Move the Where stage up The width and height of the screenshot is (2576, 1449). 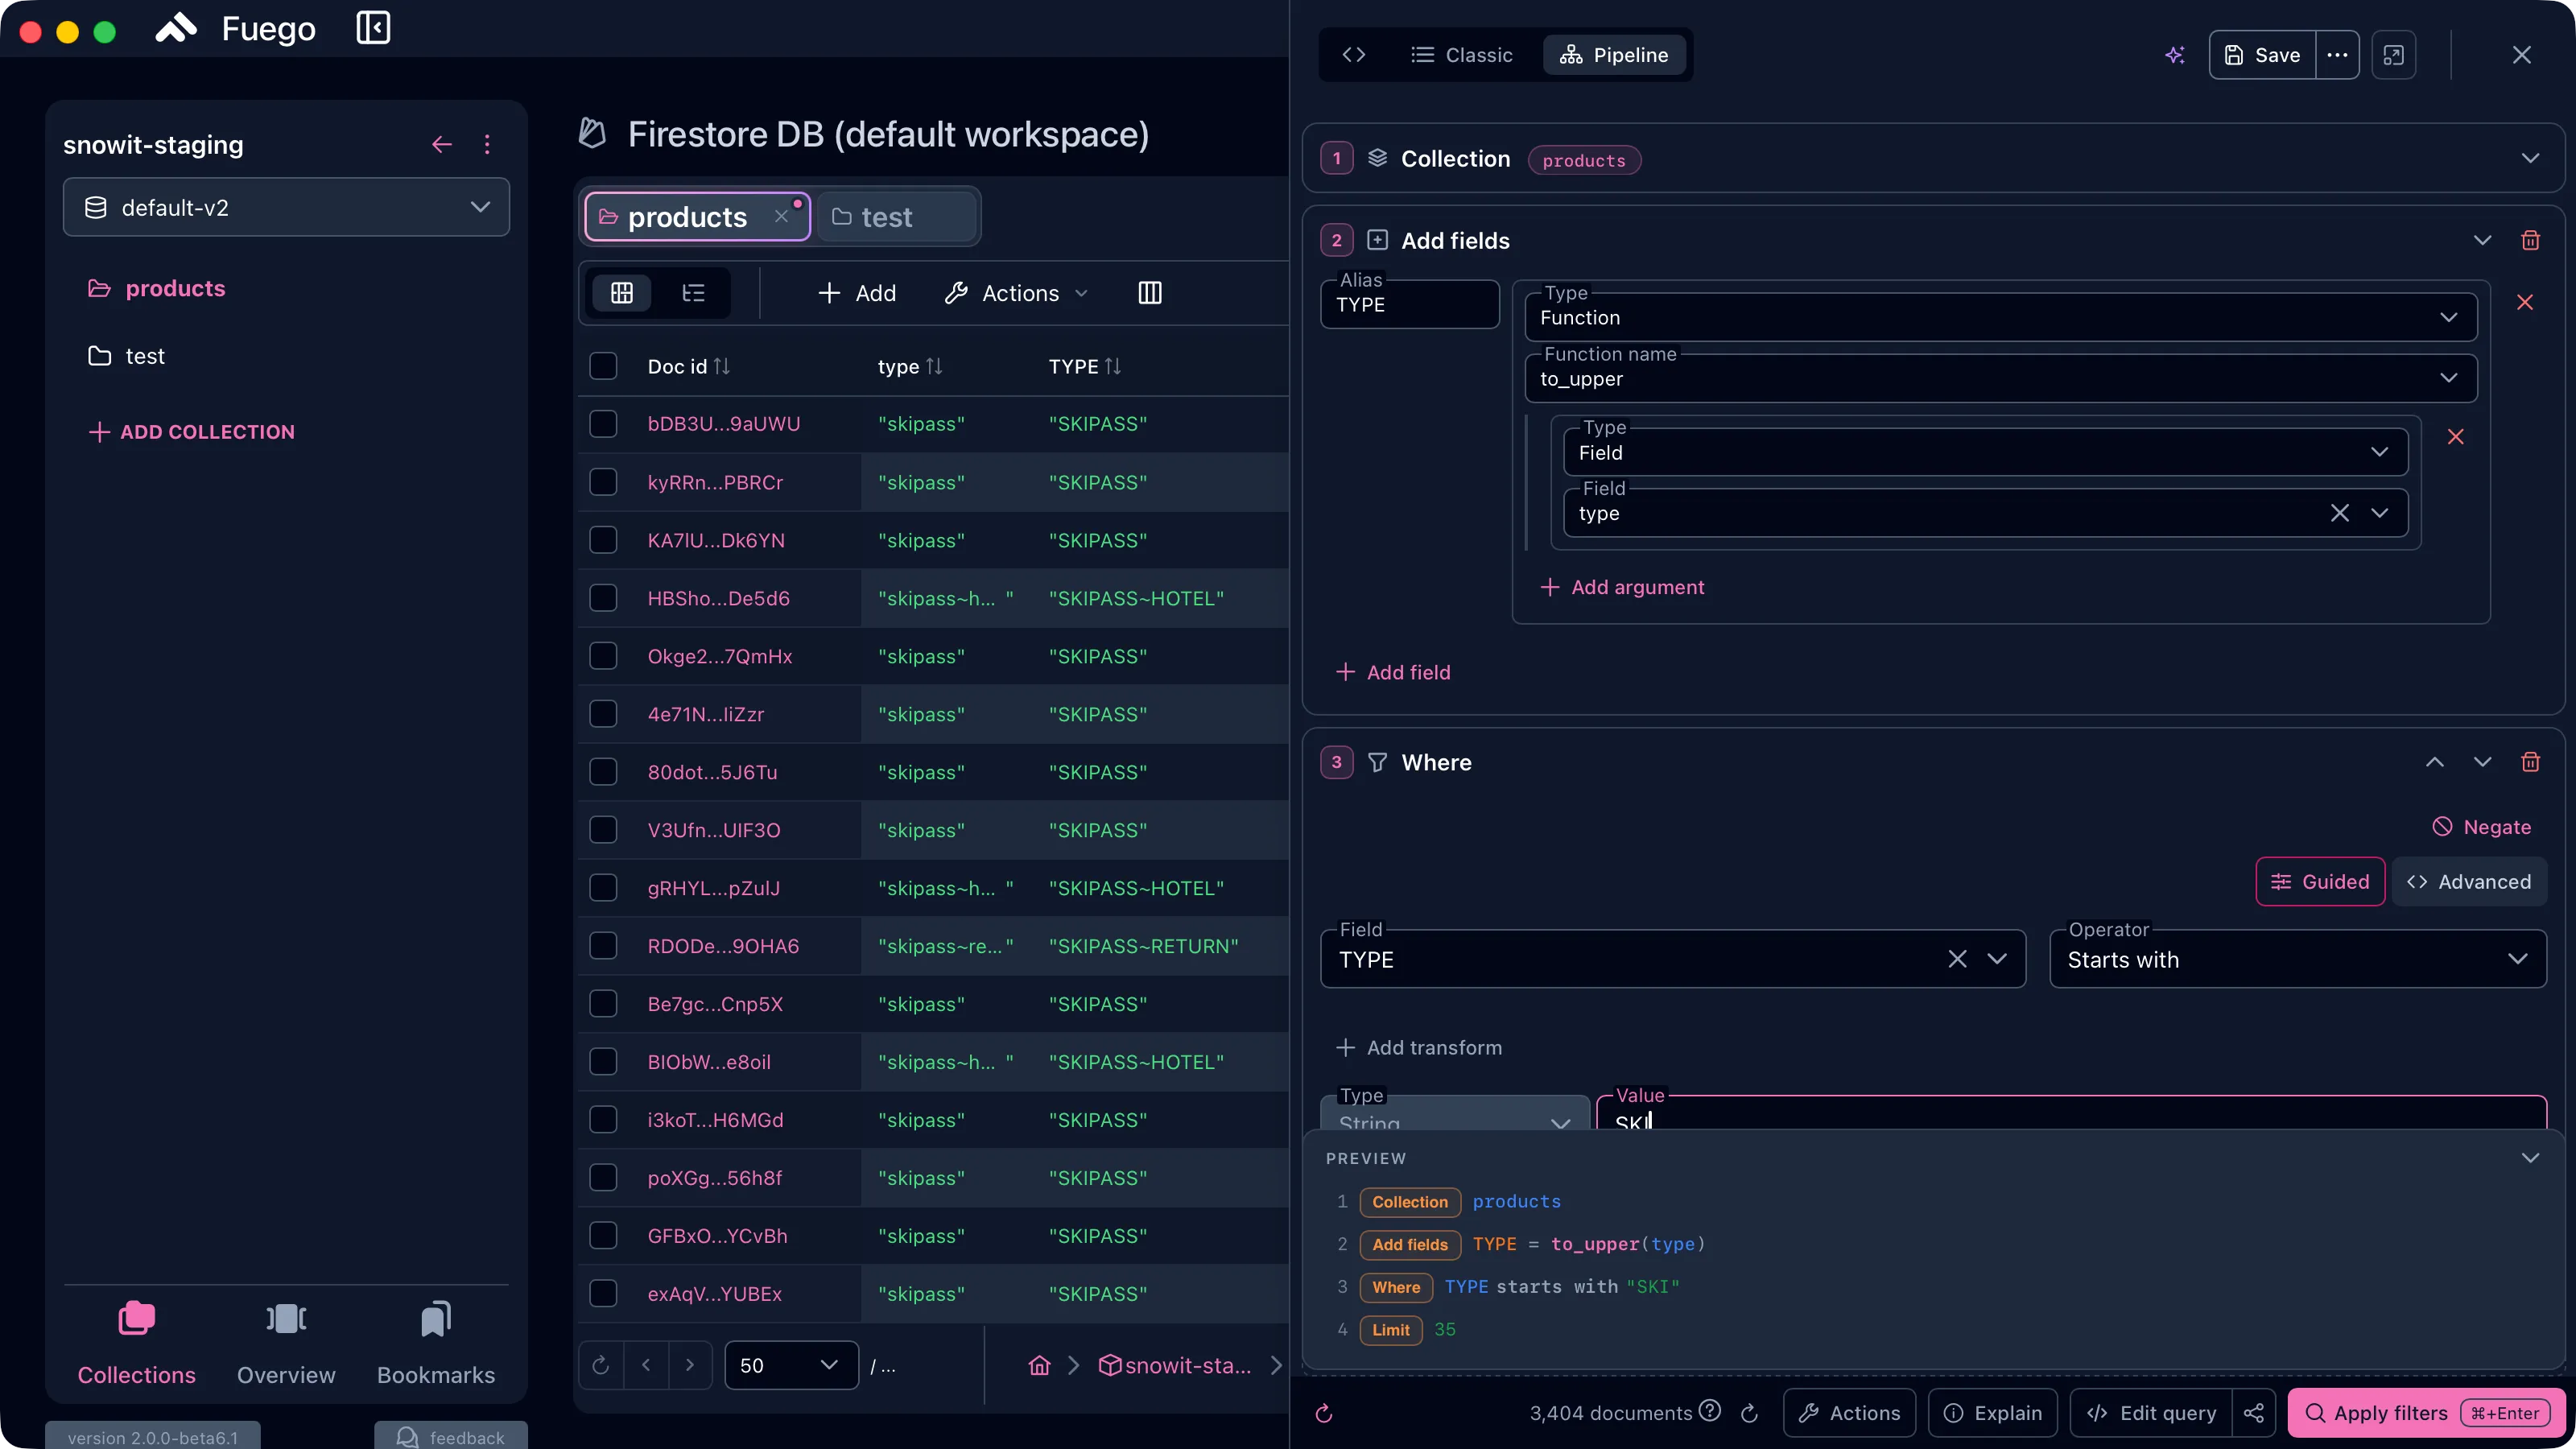point(2435,762)
